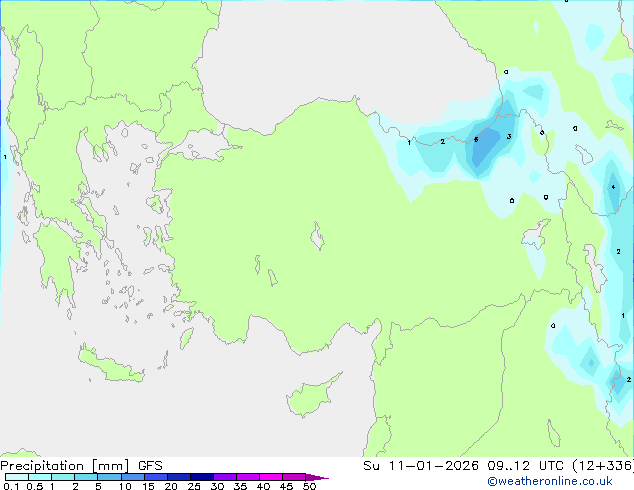Select the 25–30 mm navy legend swatch
This screenshot has width=634, height=490.
click(x=202, y=477)
